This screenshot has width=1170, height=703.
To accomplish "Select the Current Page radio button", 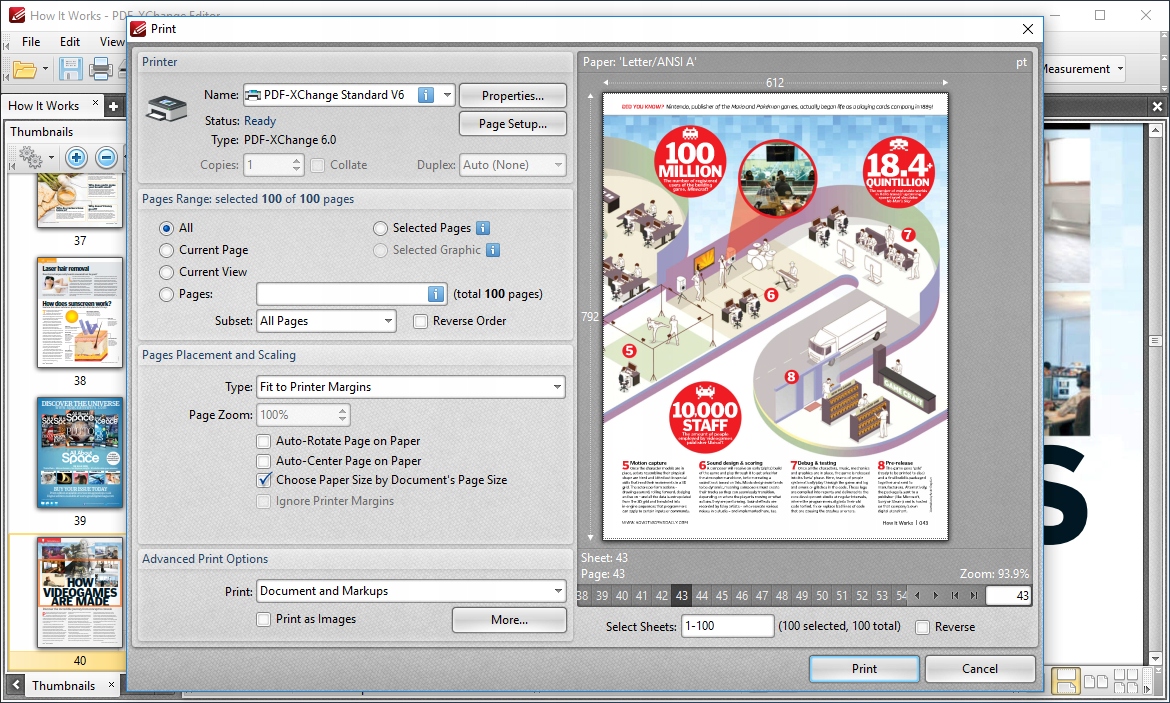I will coord(166,250).
